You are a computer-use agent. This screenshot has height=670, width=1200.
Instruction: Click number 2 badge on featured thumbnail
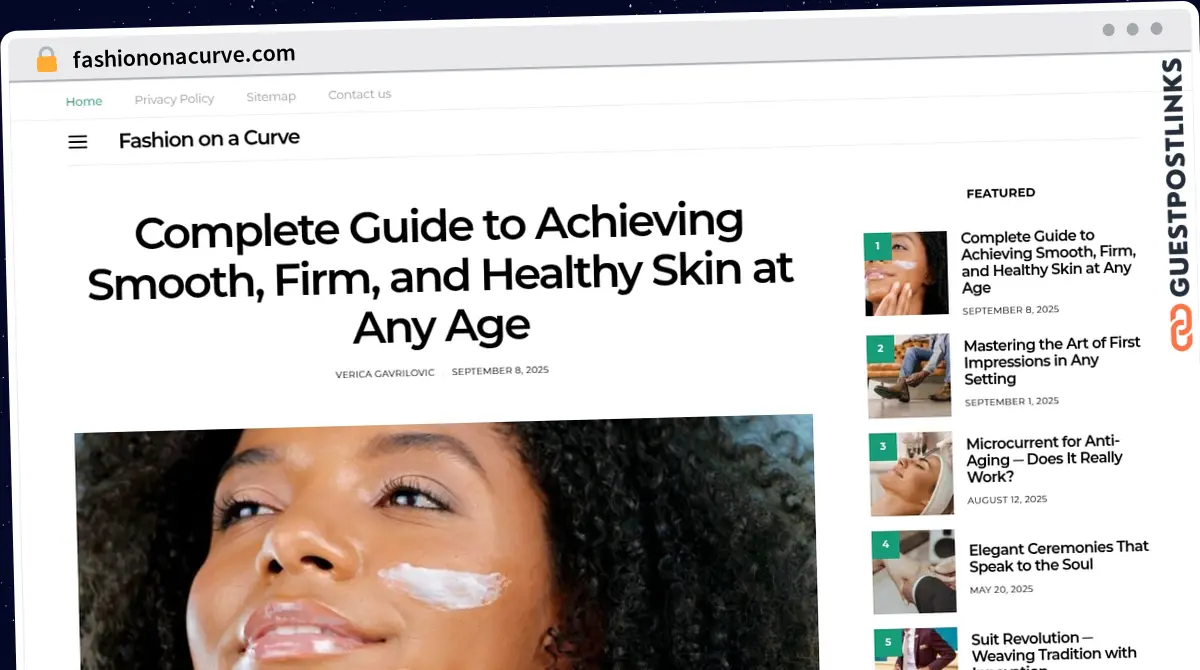click(880, 348)
